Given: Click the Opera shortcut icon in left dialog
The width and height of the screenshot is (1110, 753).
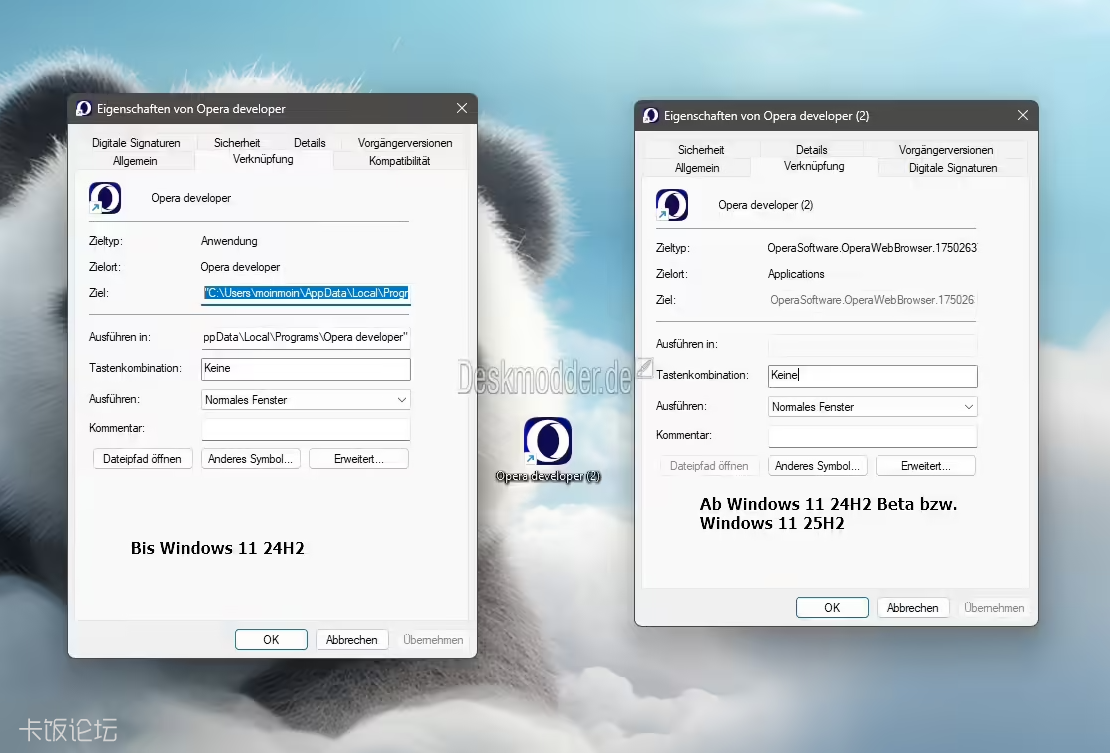Looking at the screenshot, I should pyautogui.click(x=105, y=198).
